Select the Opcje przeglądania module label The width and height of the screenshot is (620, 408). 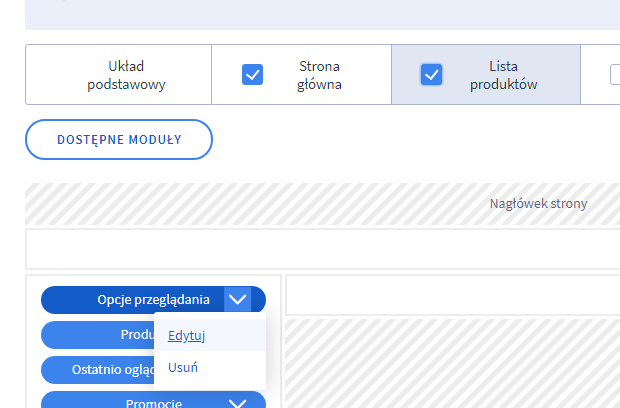point(153,299)
